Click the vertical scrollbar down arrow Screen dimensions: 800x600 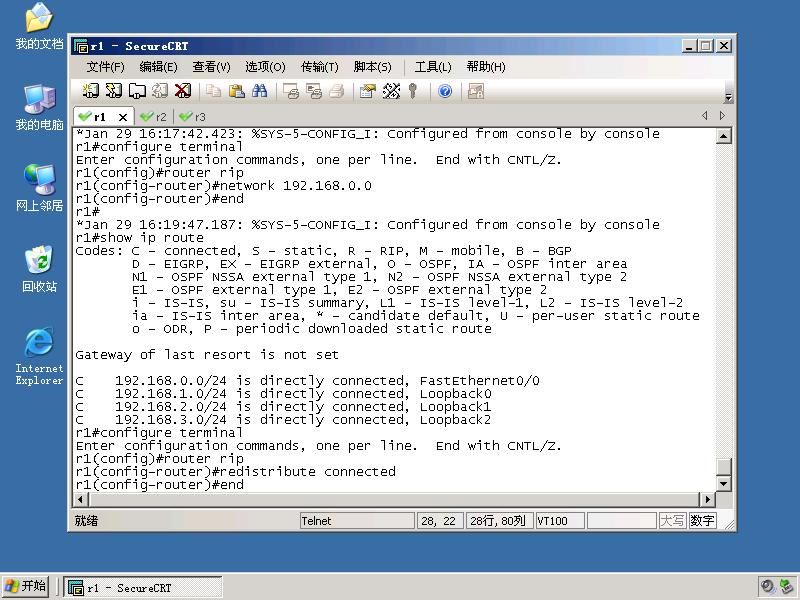click(x=723, y=483)
